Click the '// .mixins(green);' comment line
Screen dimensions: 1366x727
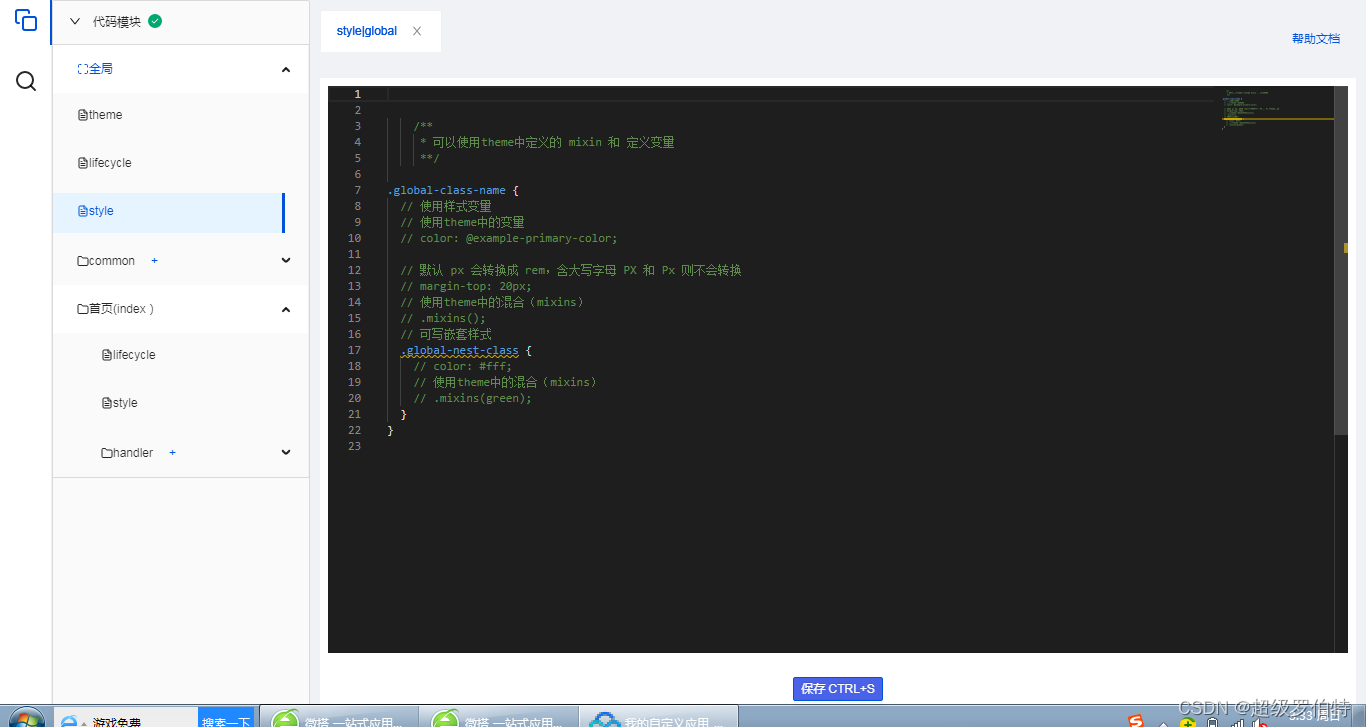(473, 398)
